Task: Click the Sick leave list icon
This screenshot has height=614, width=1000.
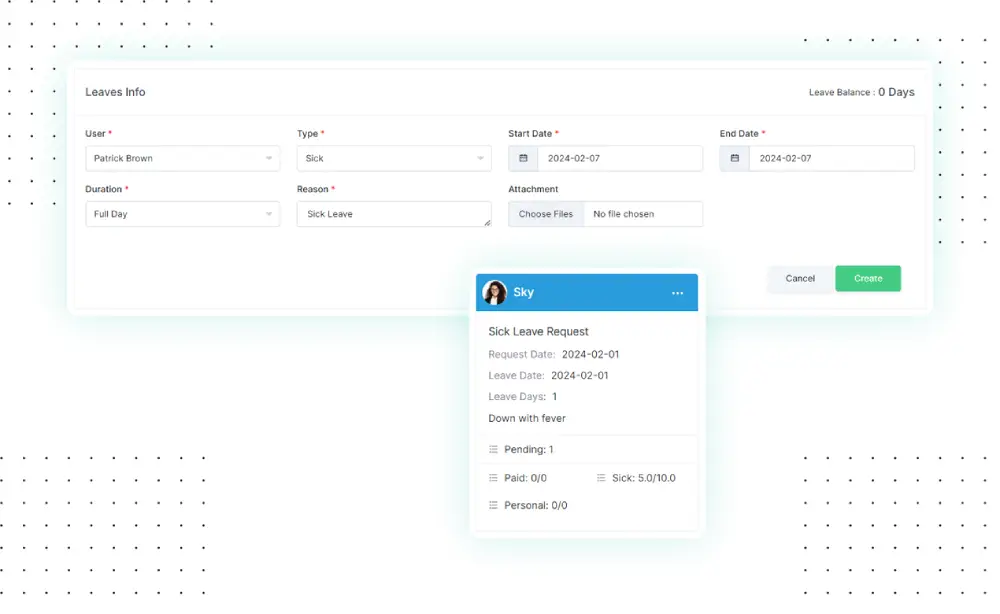Action: pos(601,478)
